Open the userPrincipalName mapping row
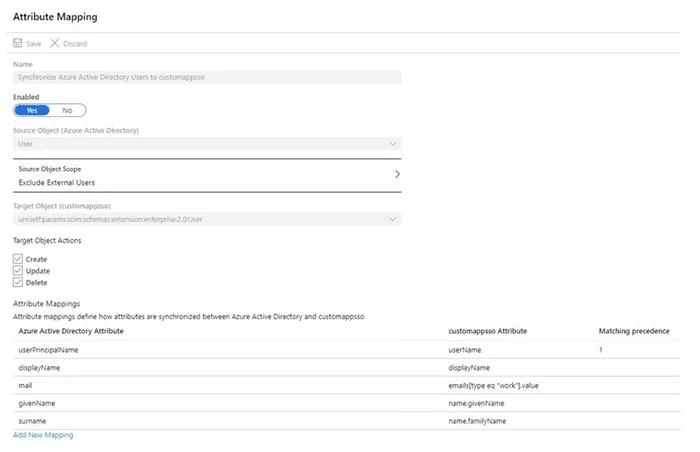 [x=346, y=350]
